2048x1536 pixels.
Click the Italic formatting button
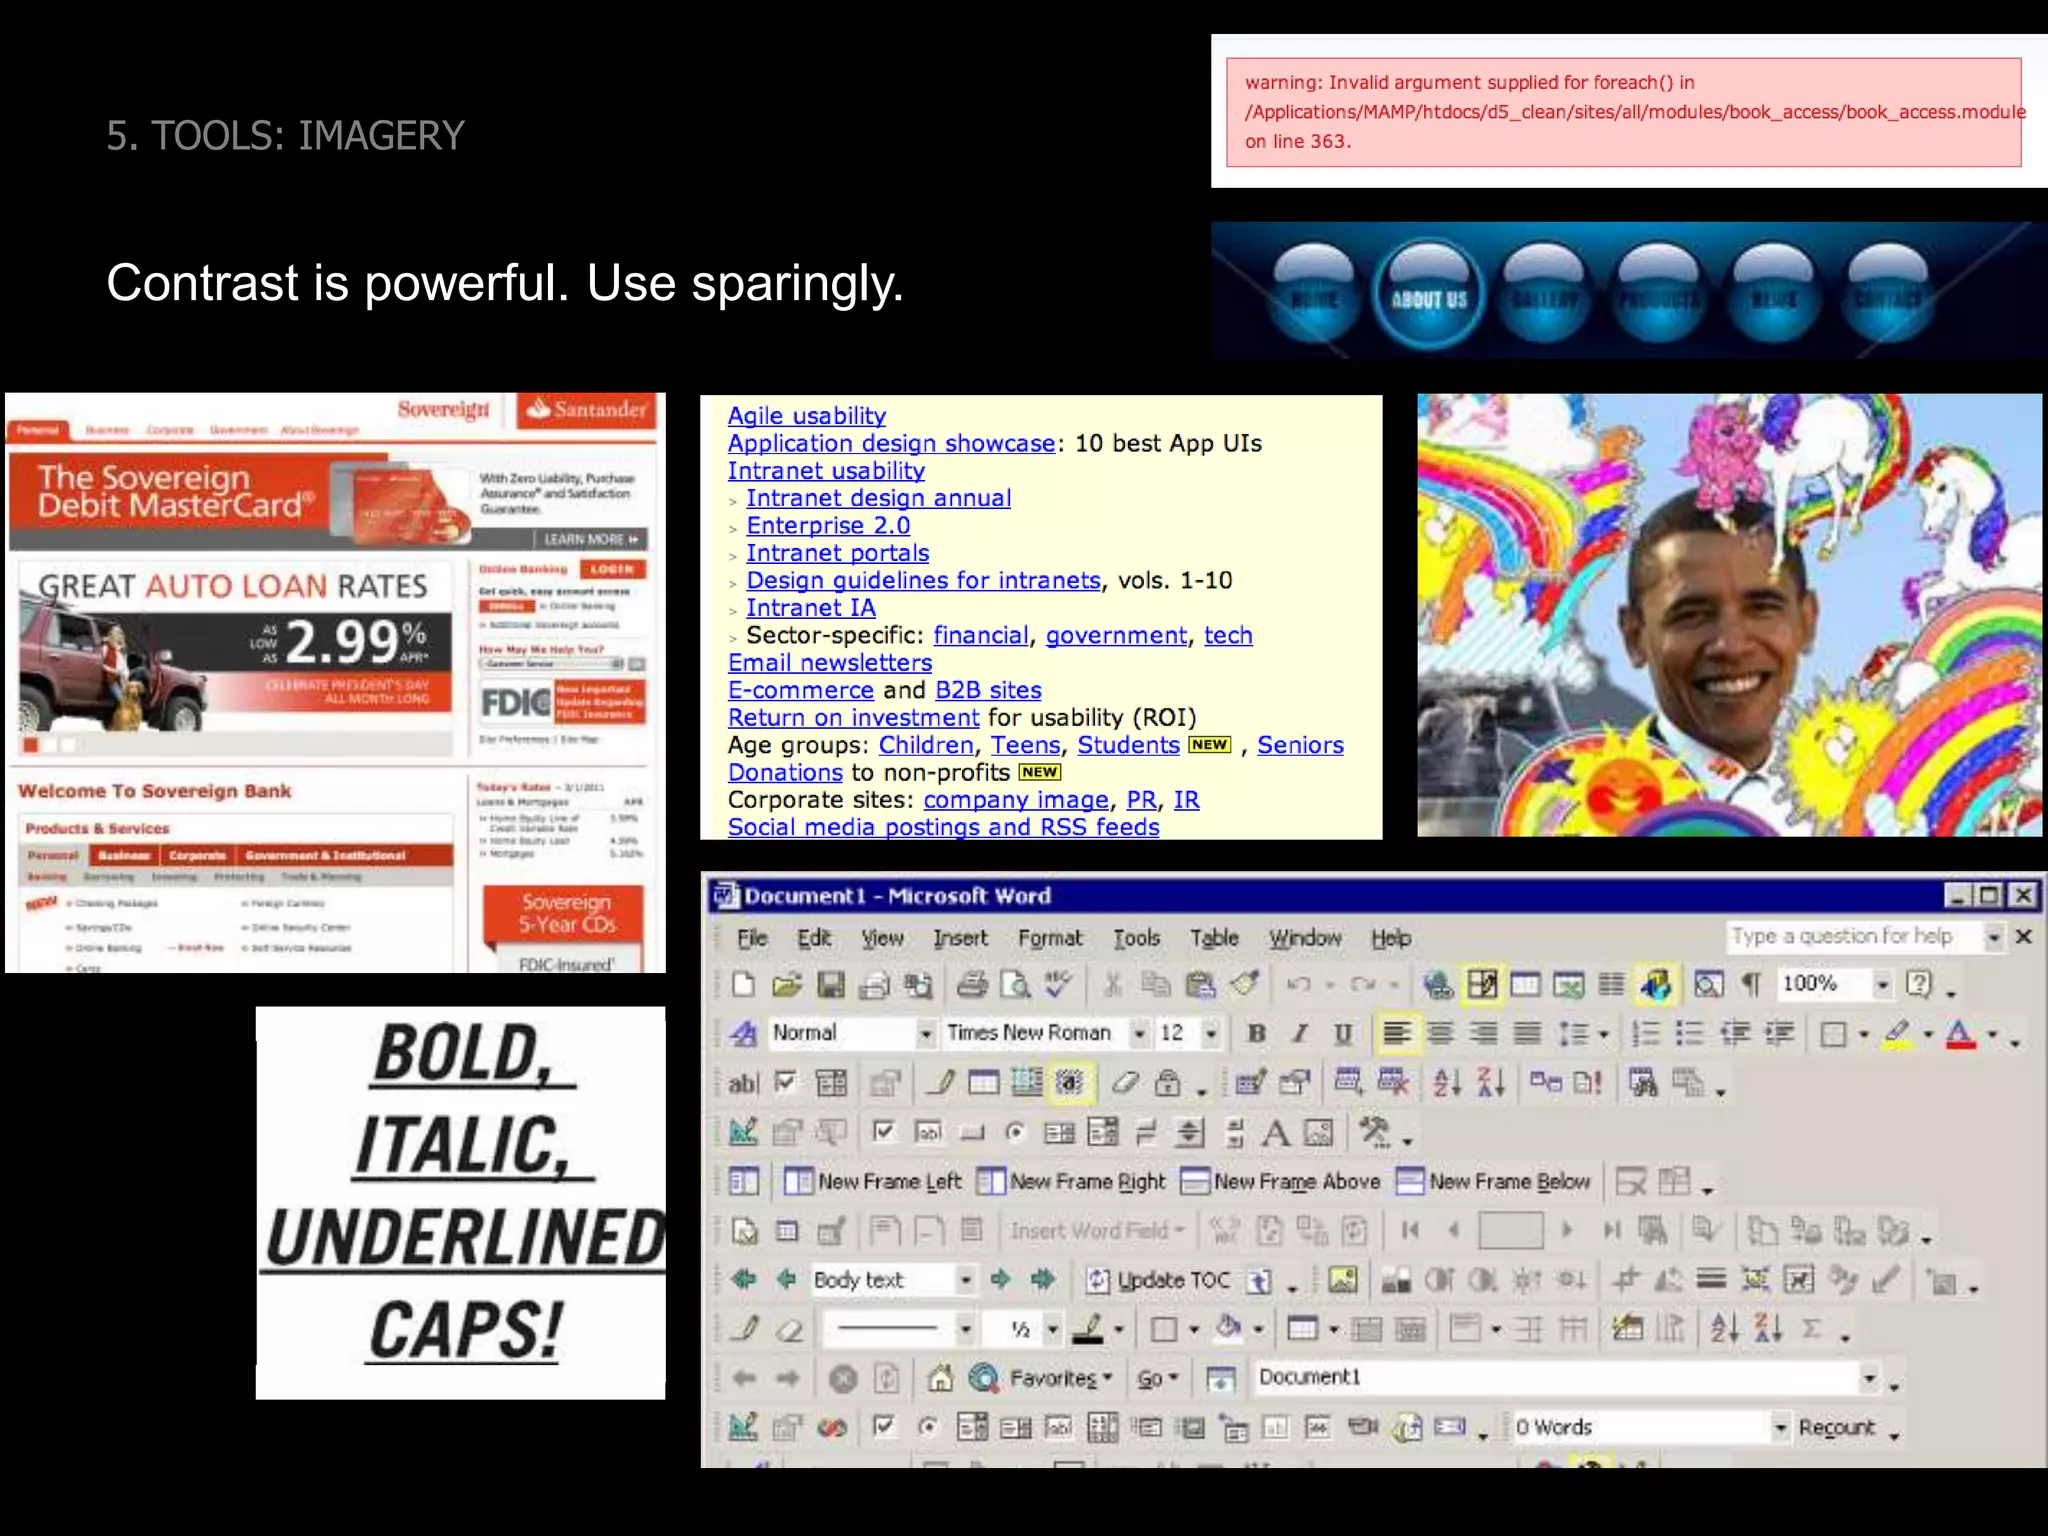point(1300,1033)
